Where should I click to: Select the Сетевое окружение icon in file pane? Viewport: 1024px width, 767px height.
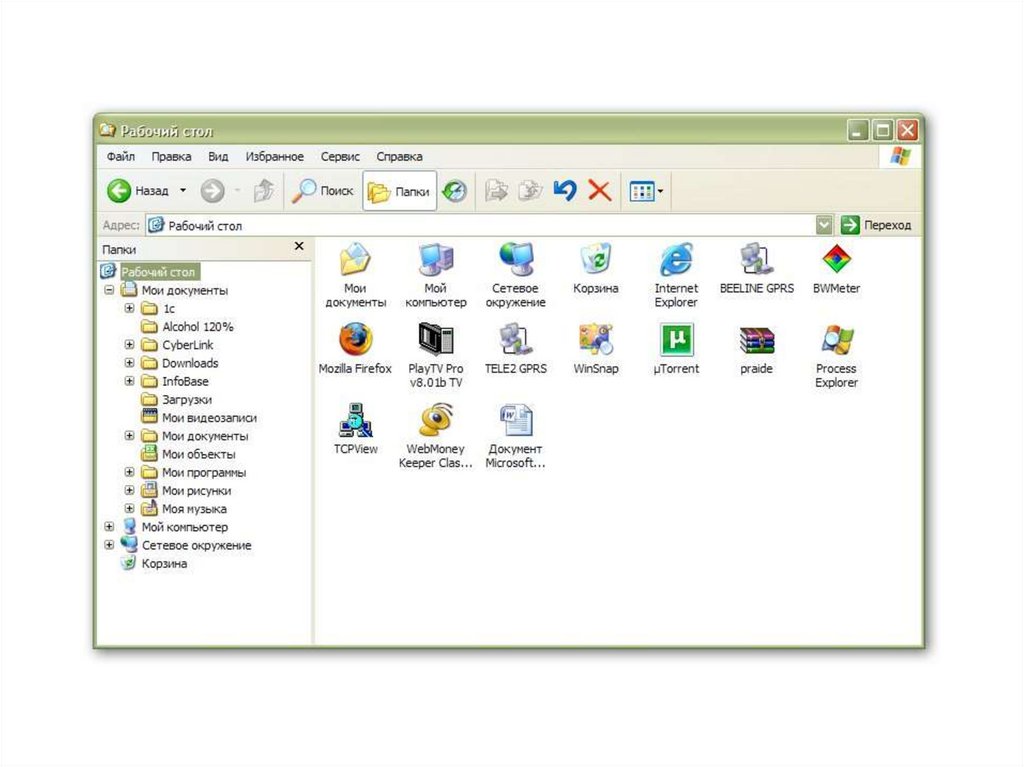point(515,259)
